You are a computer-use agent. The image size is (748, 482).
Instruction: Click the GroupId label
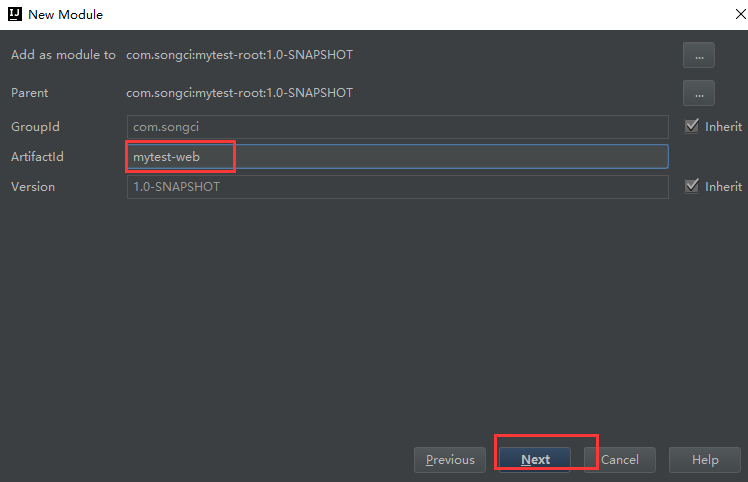pyautogui.click(x=35, y=127)
